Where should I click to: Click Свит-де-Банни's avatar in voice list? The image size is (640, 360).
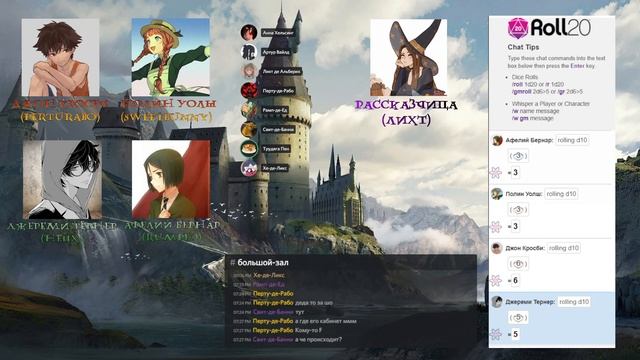[x=249, y=129]
